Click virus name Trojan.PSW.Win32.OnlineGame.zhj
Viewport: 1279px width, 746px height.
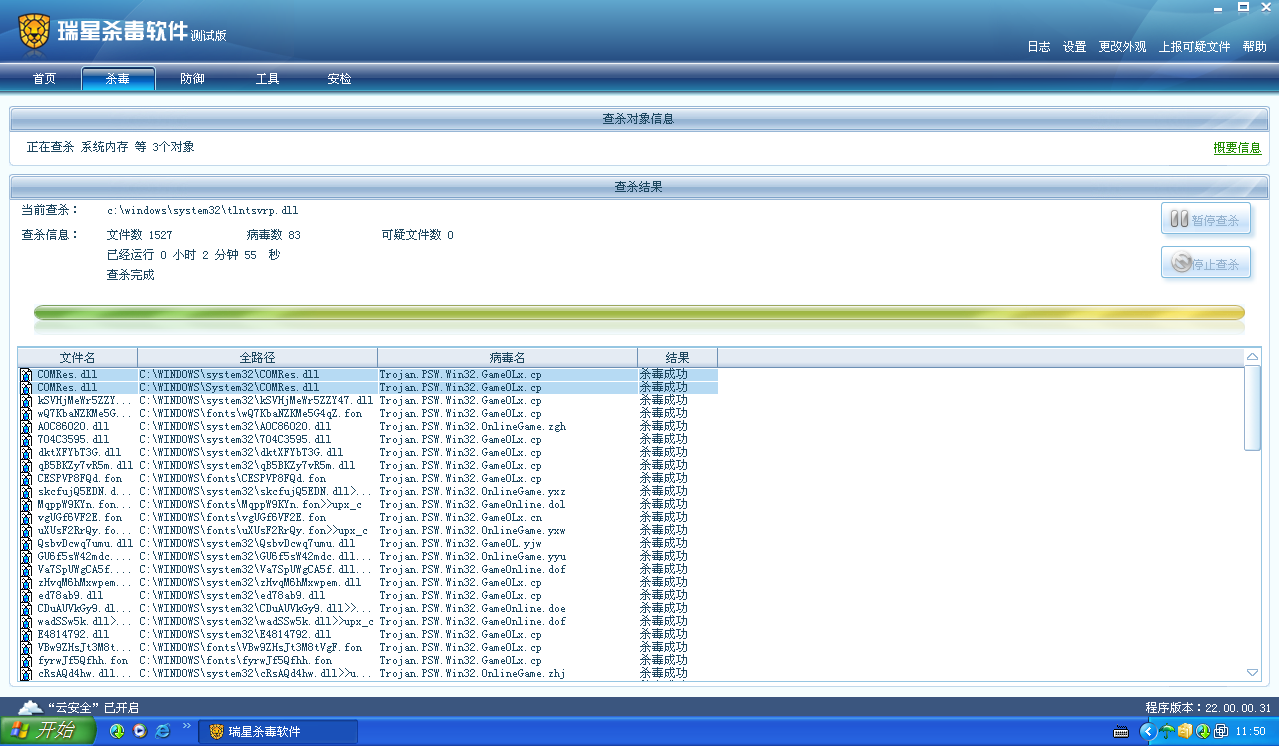point(472,673)
